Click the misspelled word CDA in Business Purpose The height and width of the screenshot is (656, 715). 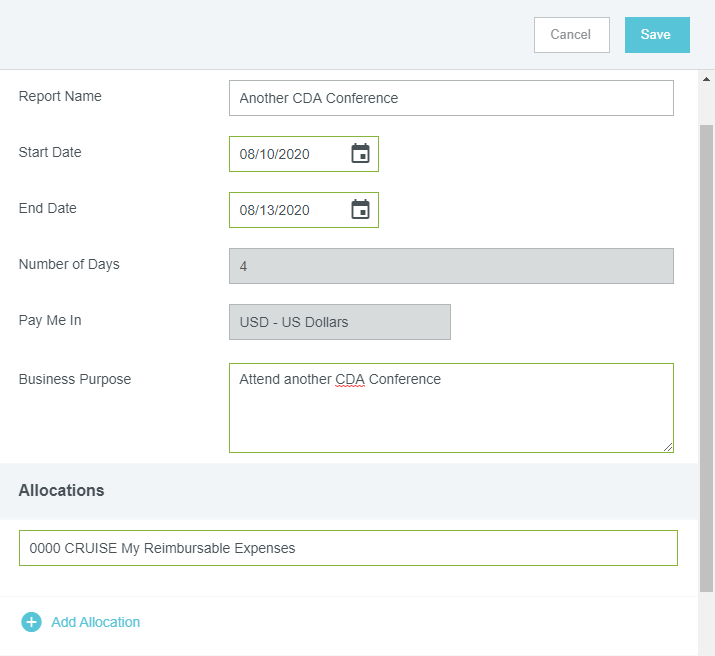[350, 380]
